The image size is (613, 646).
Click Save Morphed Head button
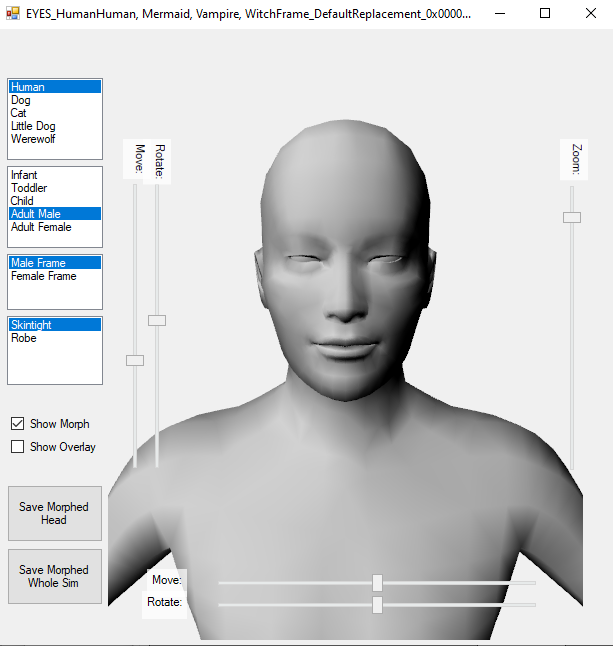[x=54, y=513]
